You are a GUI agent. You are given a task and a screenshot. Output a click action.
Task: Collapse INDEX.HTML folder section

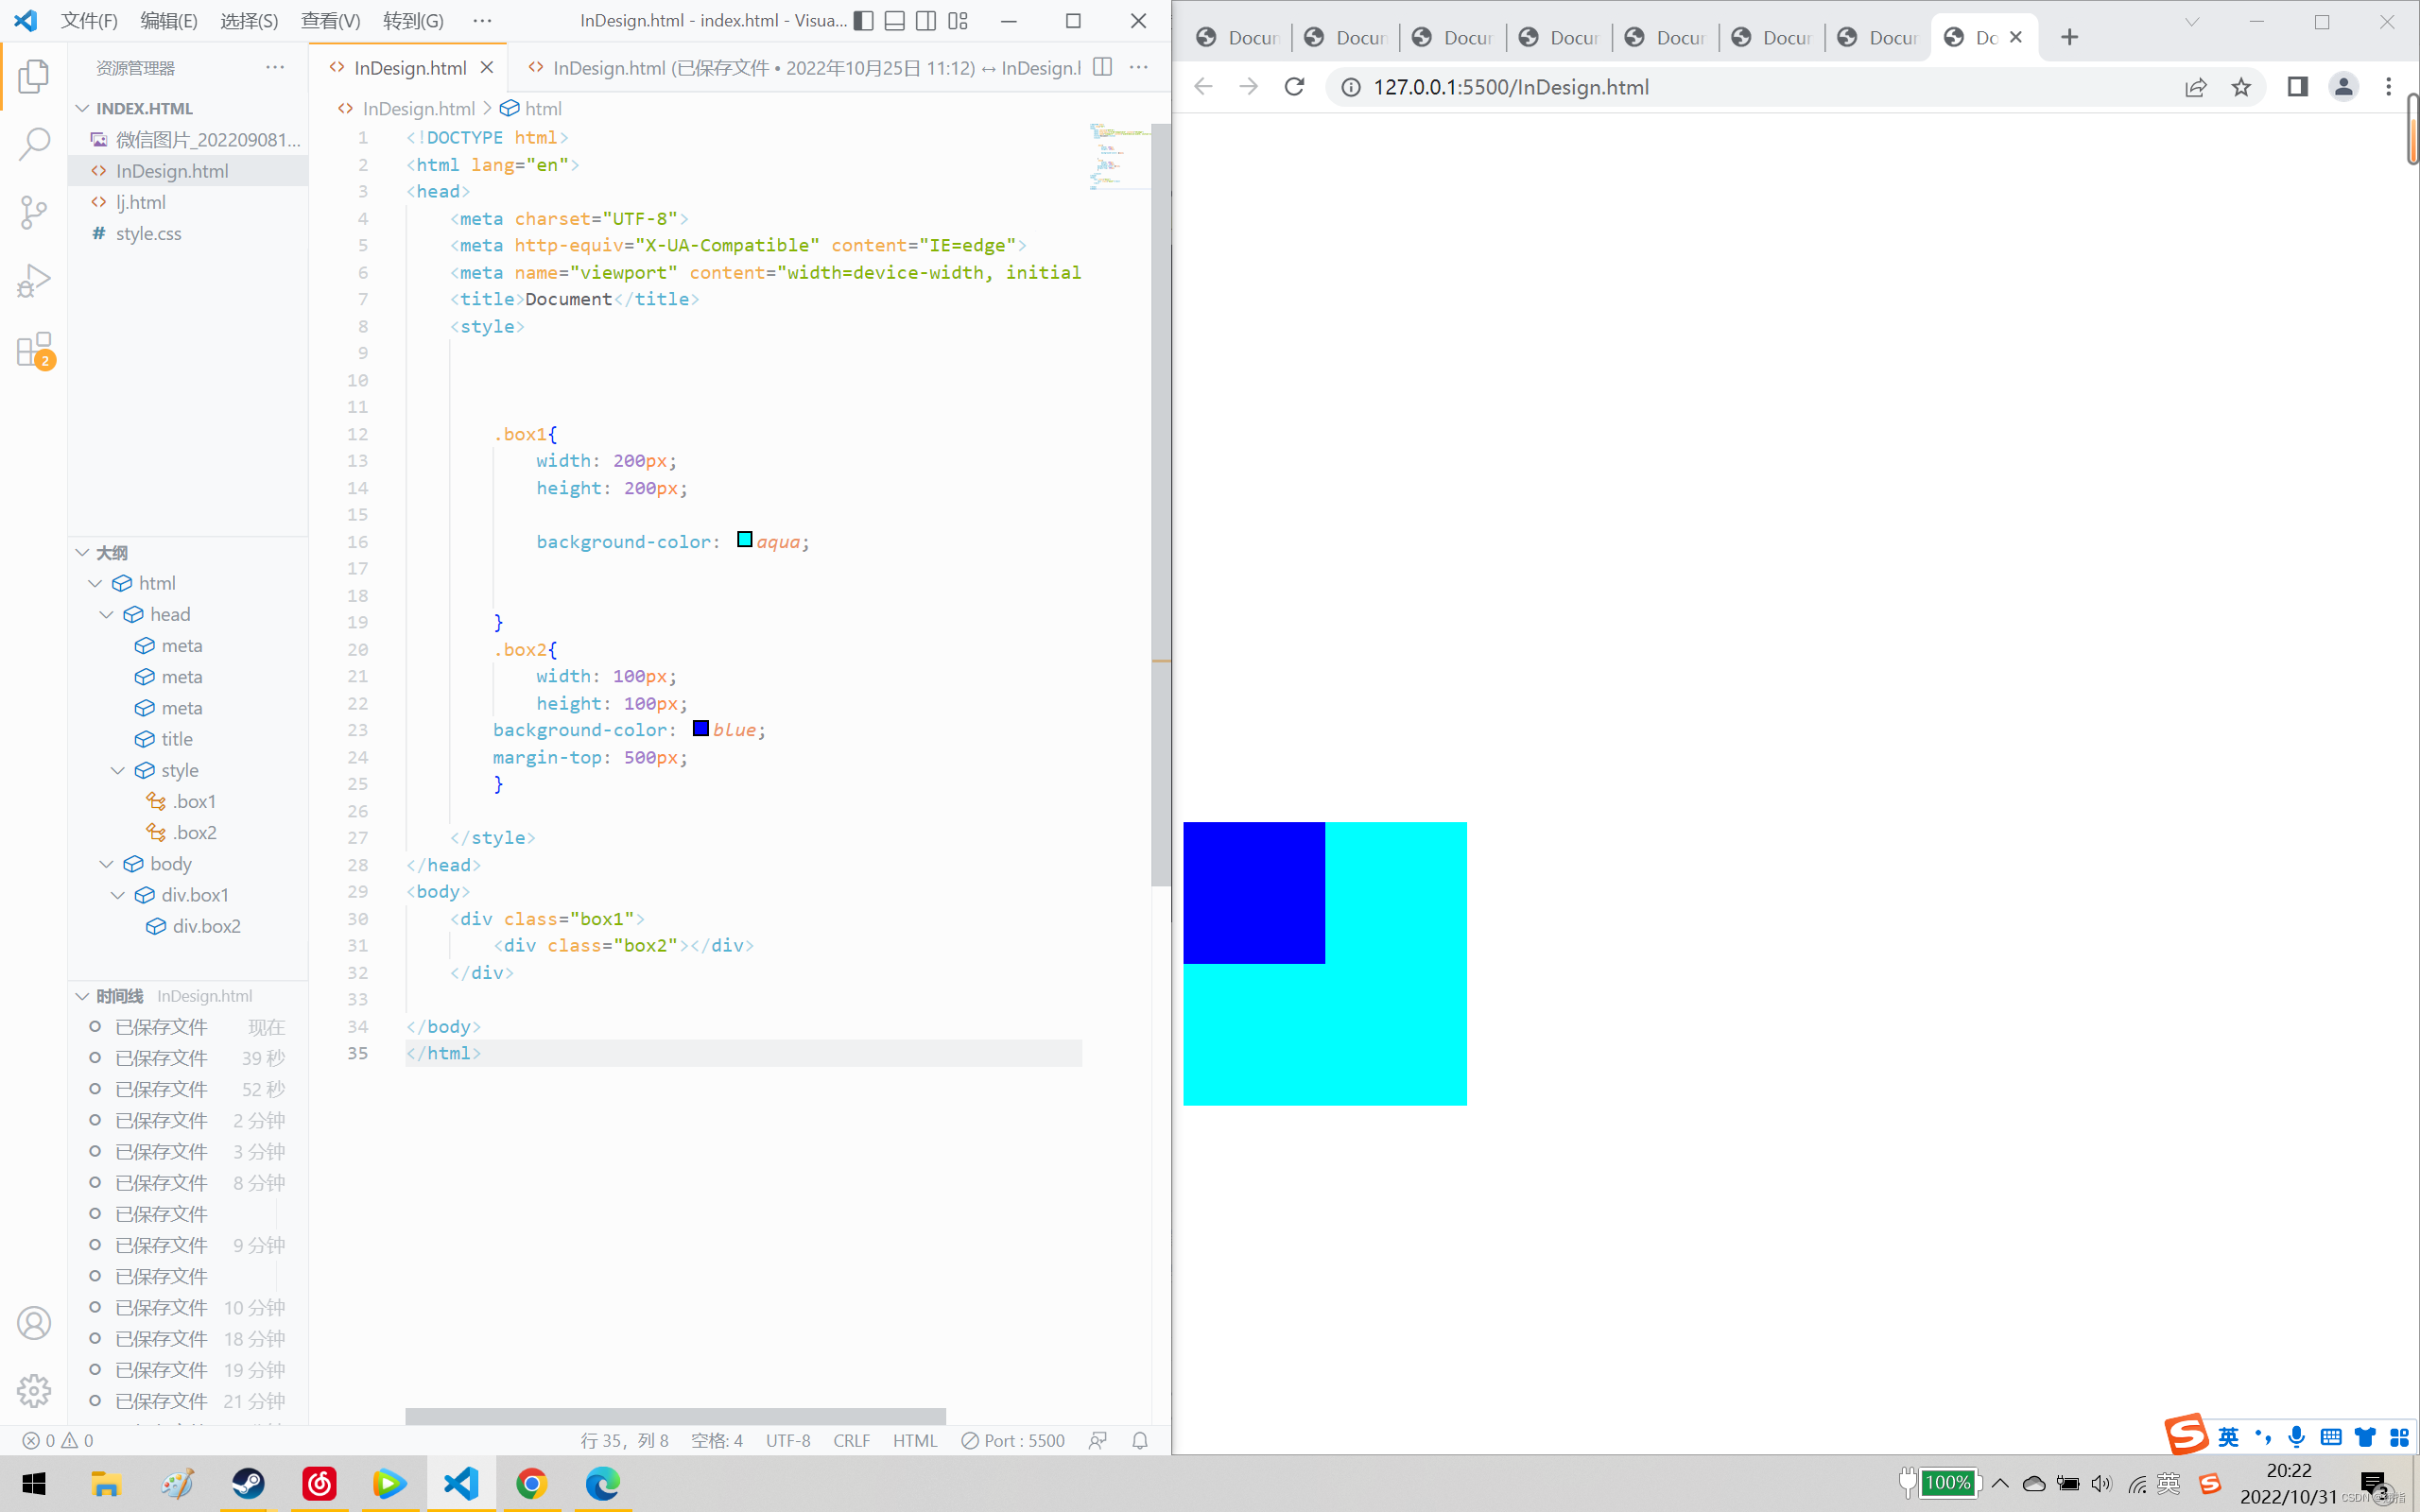tap(82, 108)
